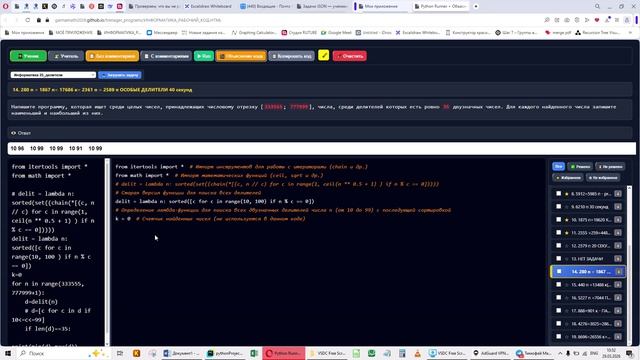Click the small square icon right of task row 16
640x360 pixels.
(x=618, y=298)
